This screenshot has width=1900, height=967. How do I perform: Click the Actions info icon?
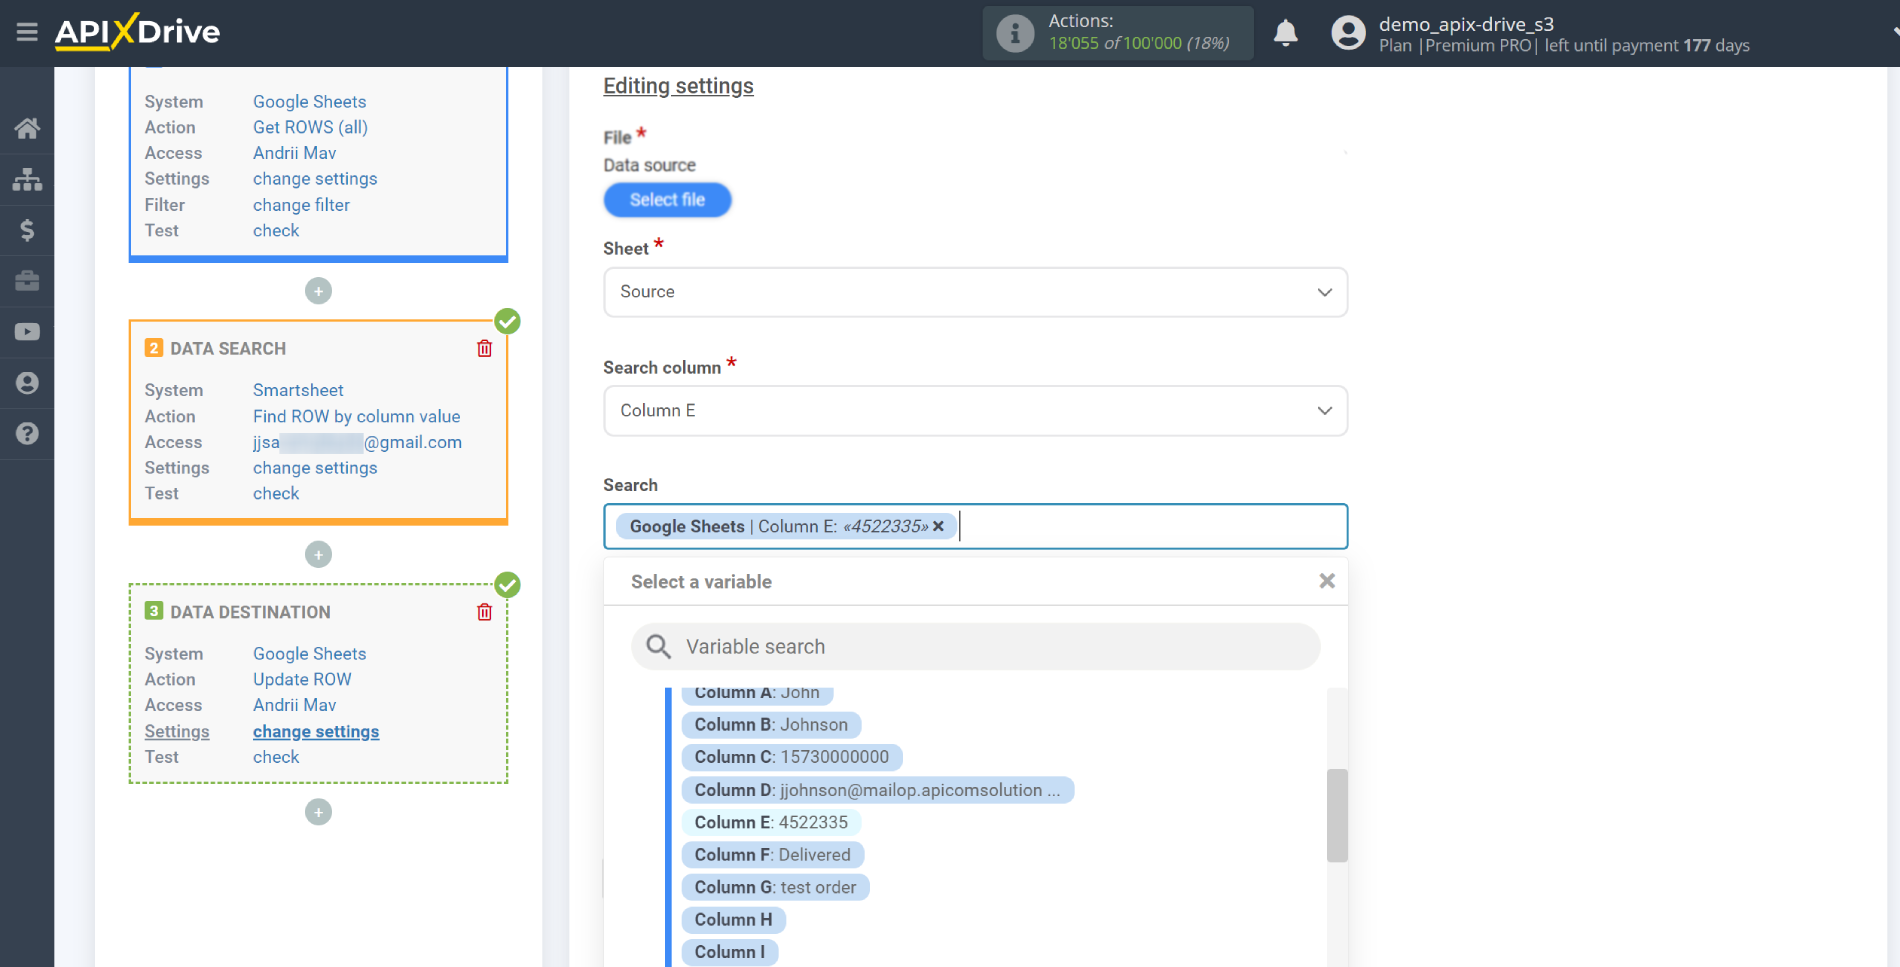point(1015,33)
